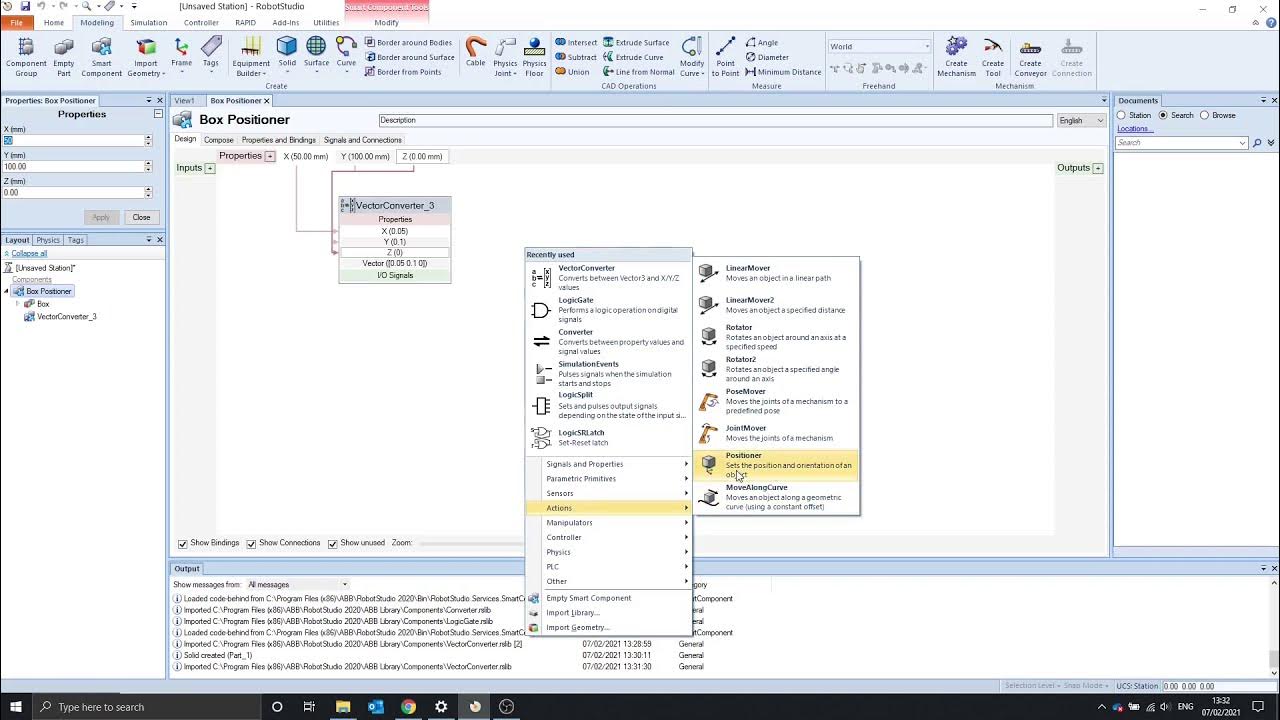Open the Simulation ribbon tab

point(148,22)
